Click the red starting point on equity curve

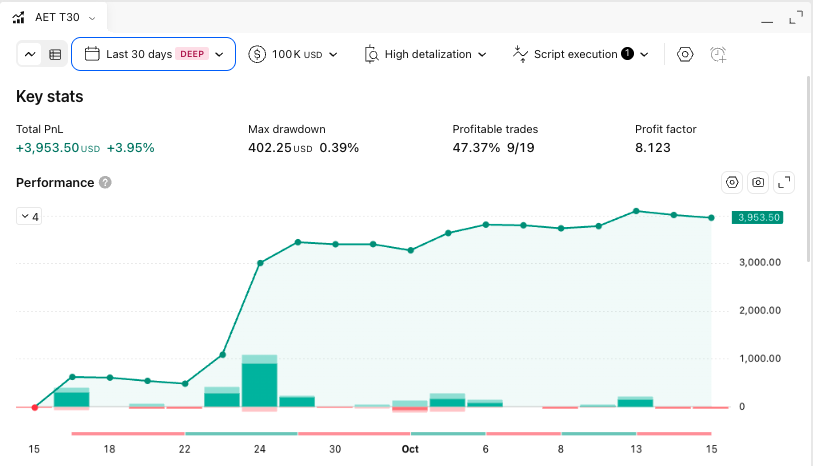(35, 407)
